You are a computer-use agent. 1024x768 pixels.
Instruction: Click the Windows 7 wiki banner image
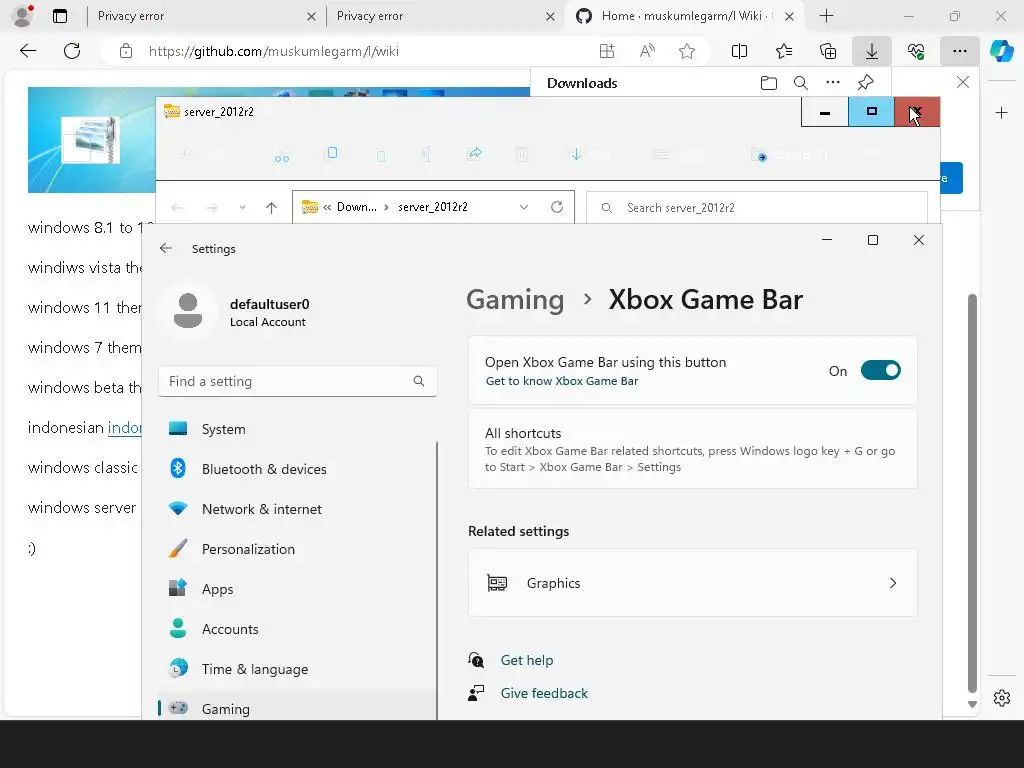coord(91,140)
